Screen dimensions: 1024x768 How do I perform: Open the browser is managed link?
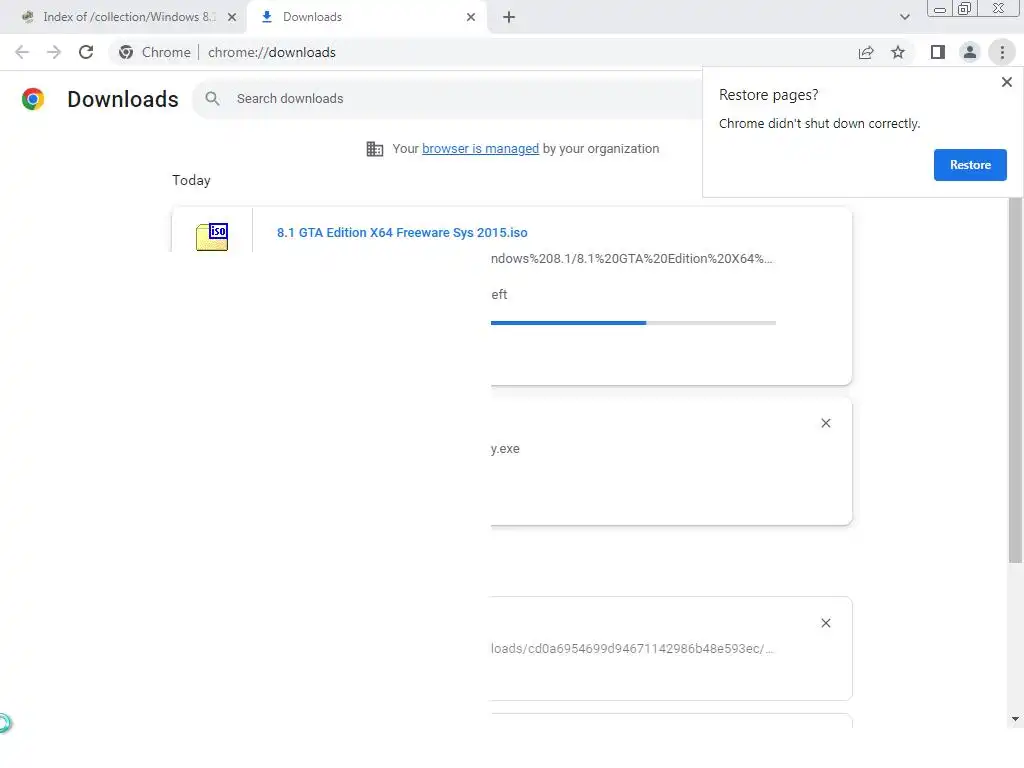click(480, 149)
